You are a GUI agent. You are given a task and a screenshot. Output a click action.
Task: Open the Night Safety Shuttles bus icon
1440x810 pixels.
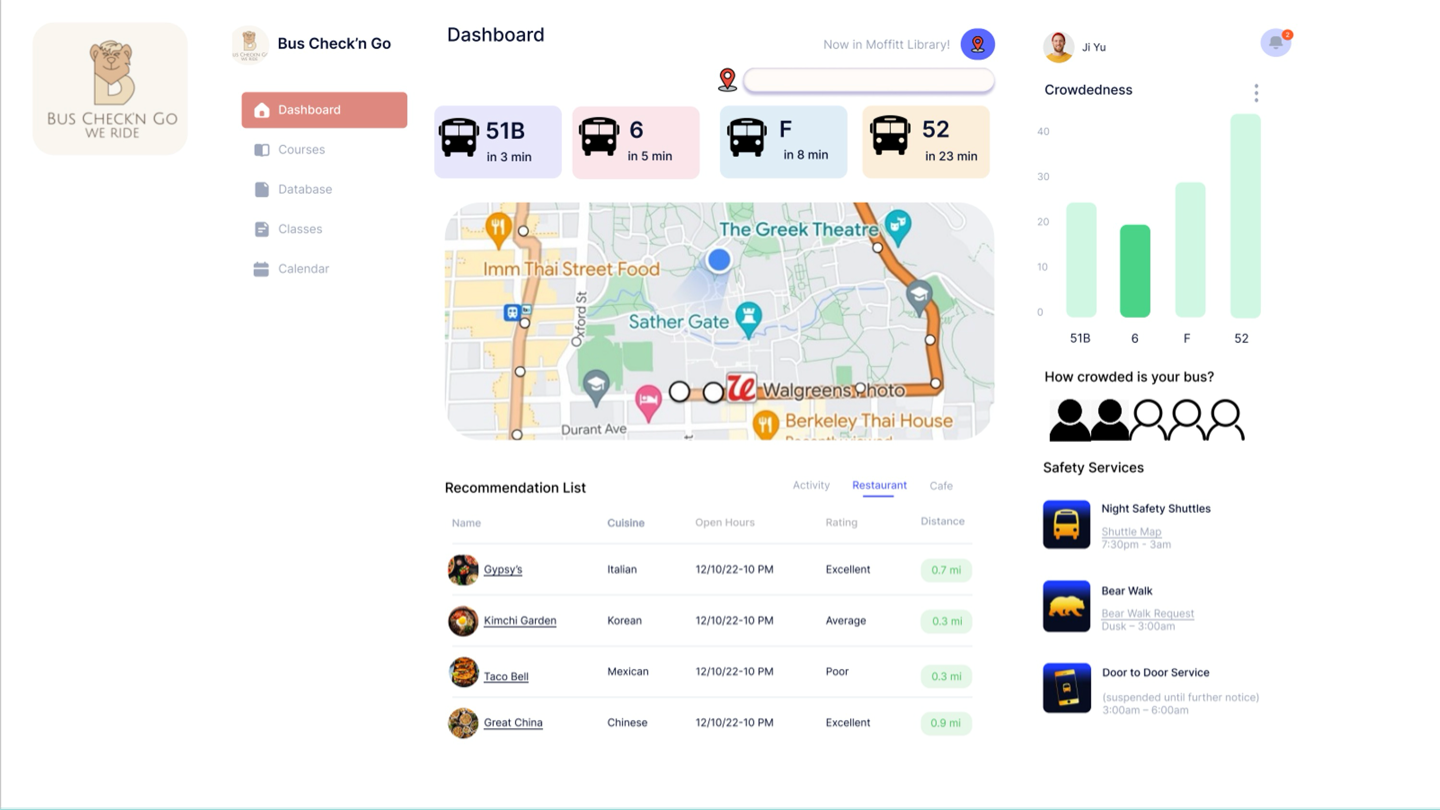pyautogui.click(x=1066, y=524)
